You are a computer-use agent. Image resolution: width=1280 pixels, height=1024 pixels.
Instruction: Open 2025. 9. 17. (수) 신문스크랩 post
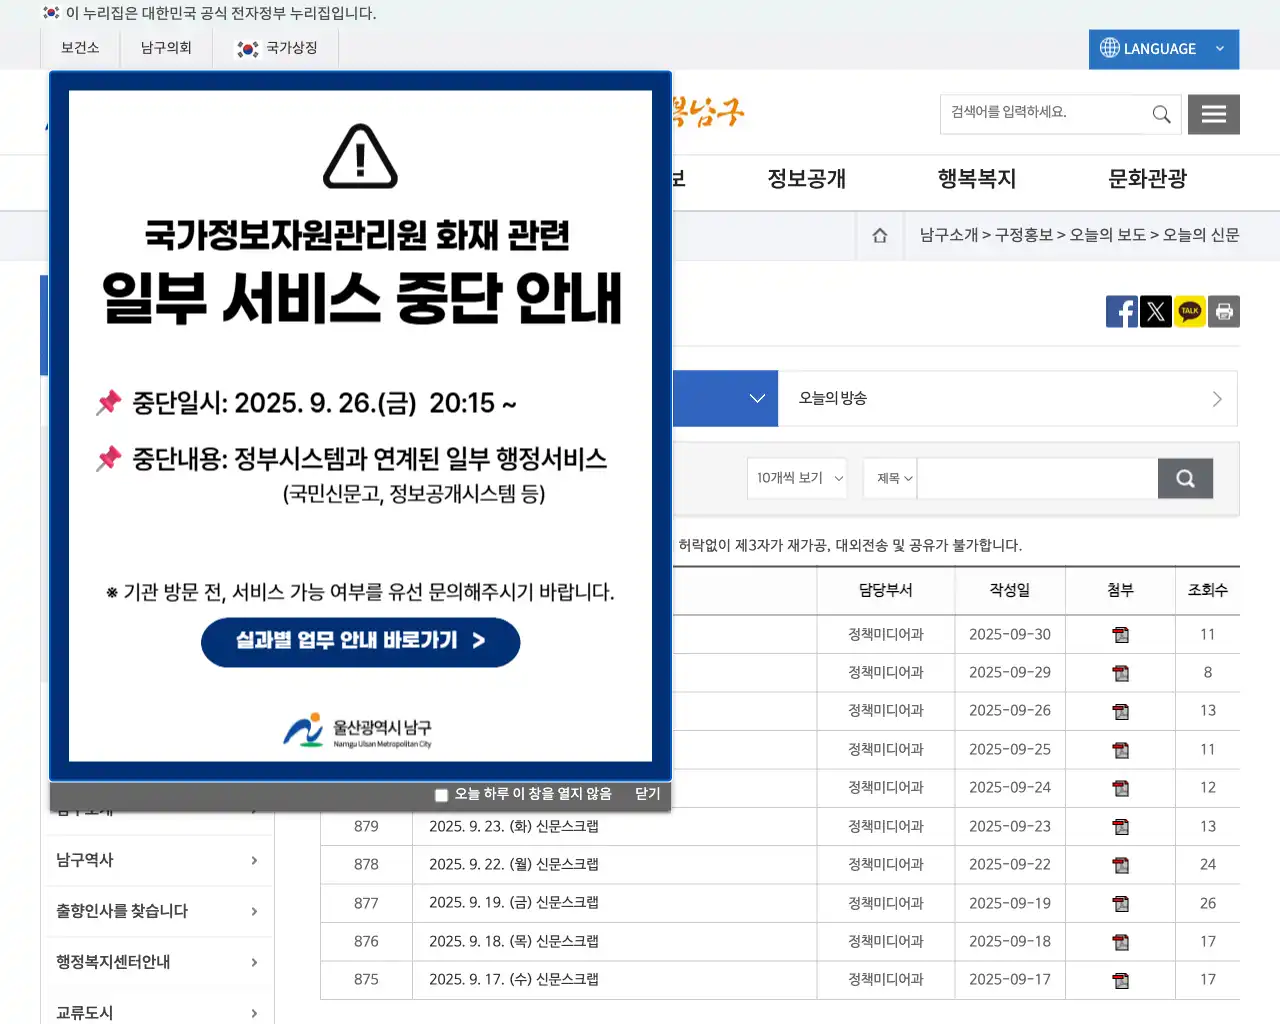[514, 979]
